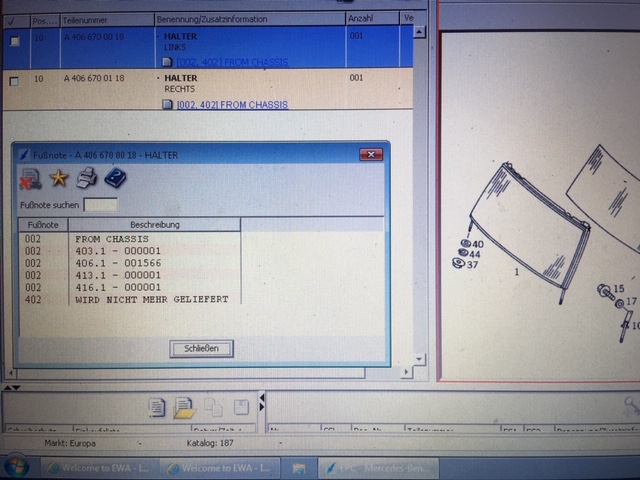Click the text document icon in lower toolbar
This screenshot has height=480, width=640.
(x=157, y=408)
